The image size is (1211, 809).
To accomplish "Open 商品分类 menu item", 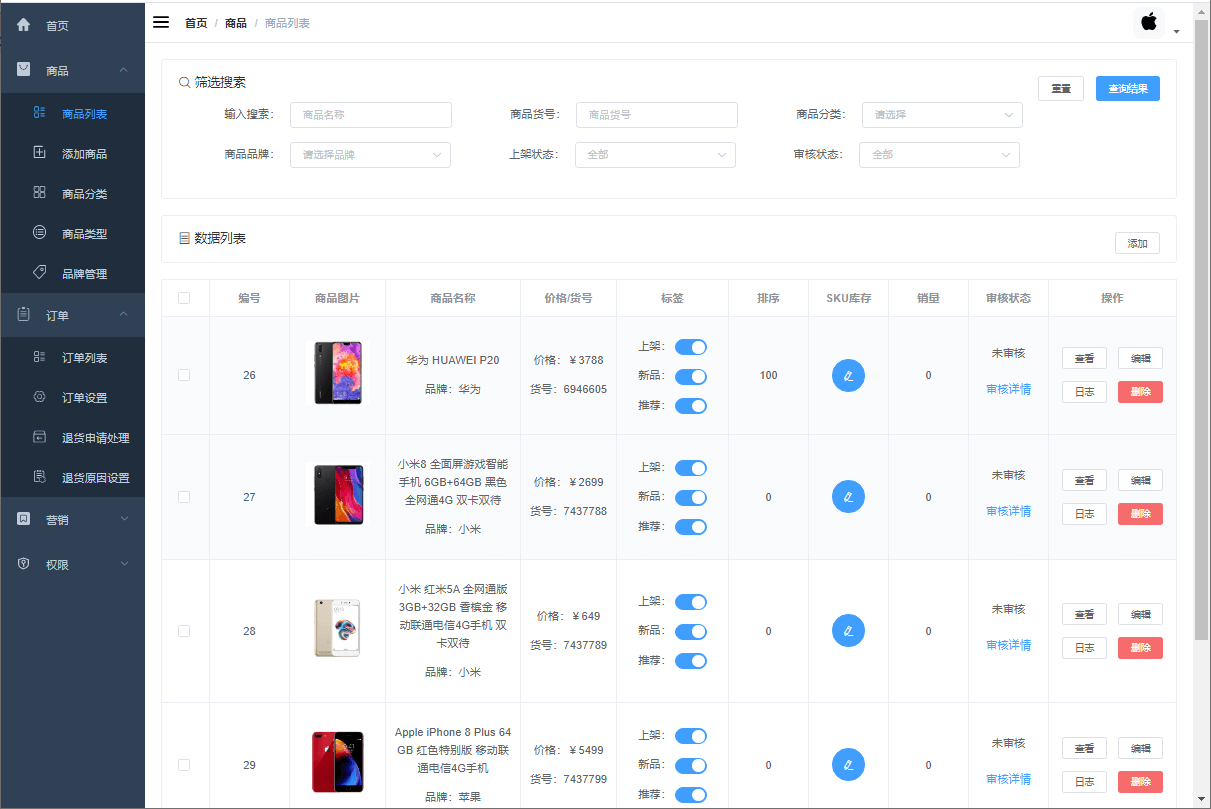I will click(72, 194).
